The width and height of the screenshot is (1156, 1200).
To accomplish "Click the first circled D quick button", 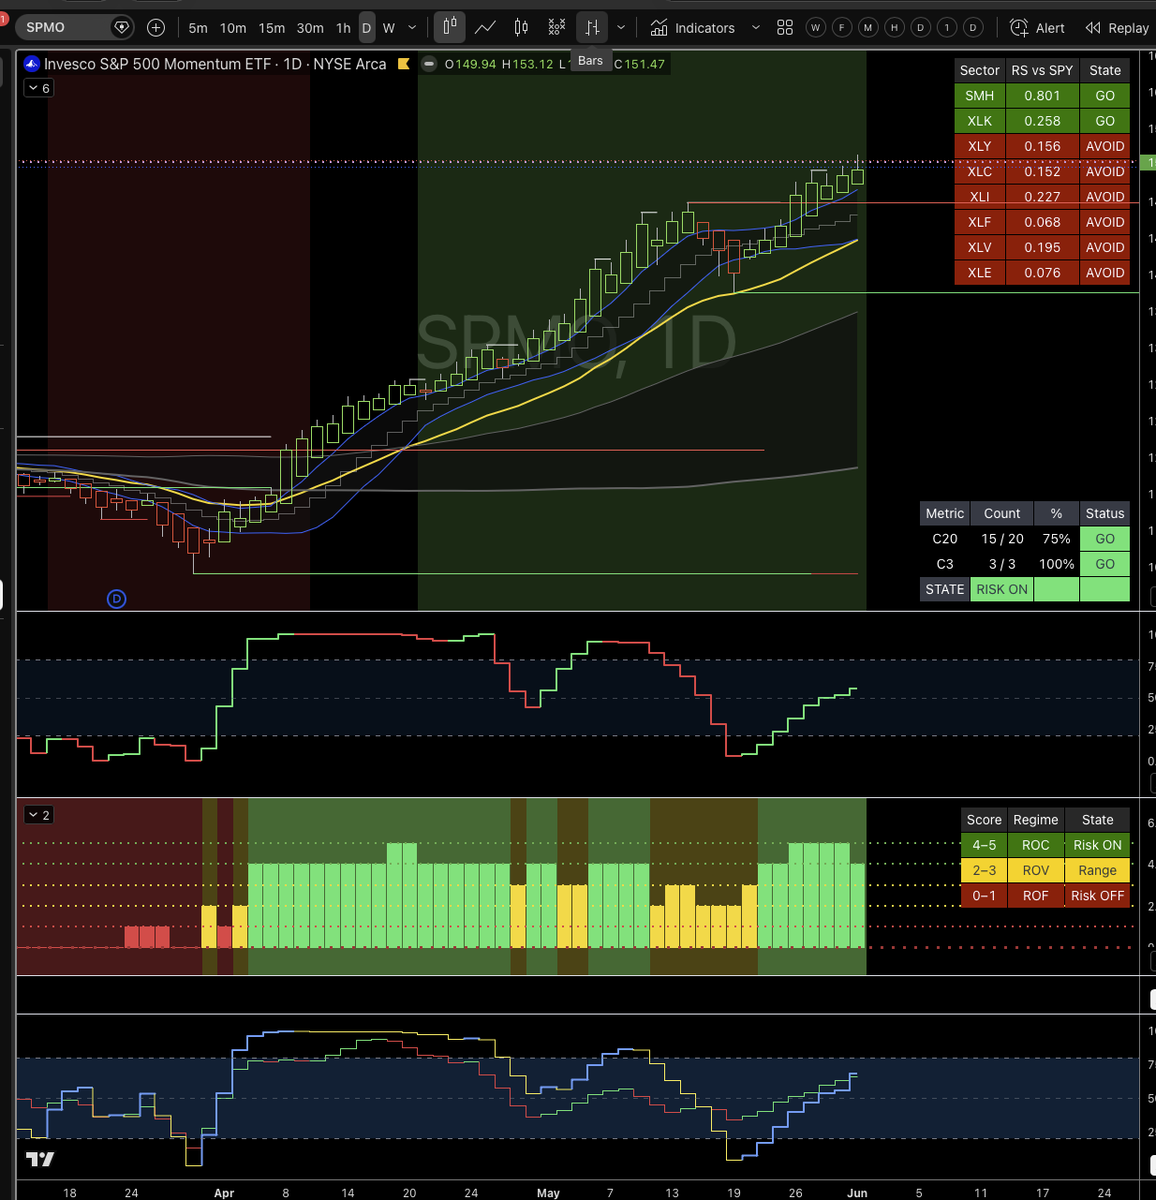I will [x=920, y=28].
